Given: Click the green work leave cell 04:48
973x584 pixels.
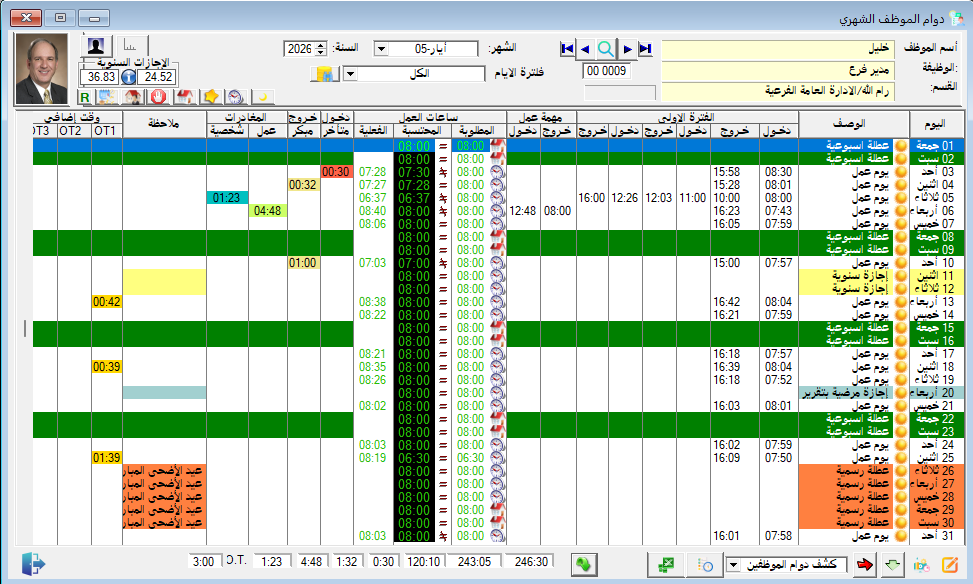Looking at the screenshot, I should [267, 211].
